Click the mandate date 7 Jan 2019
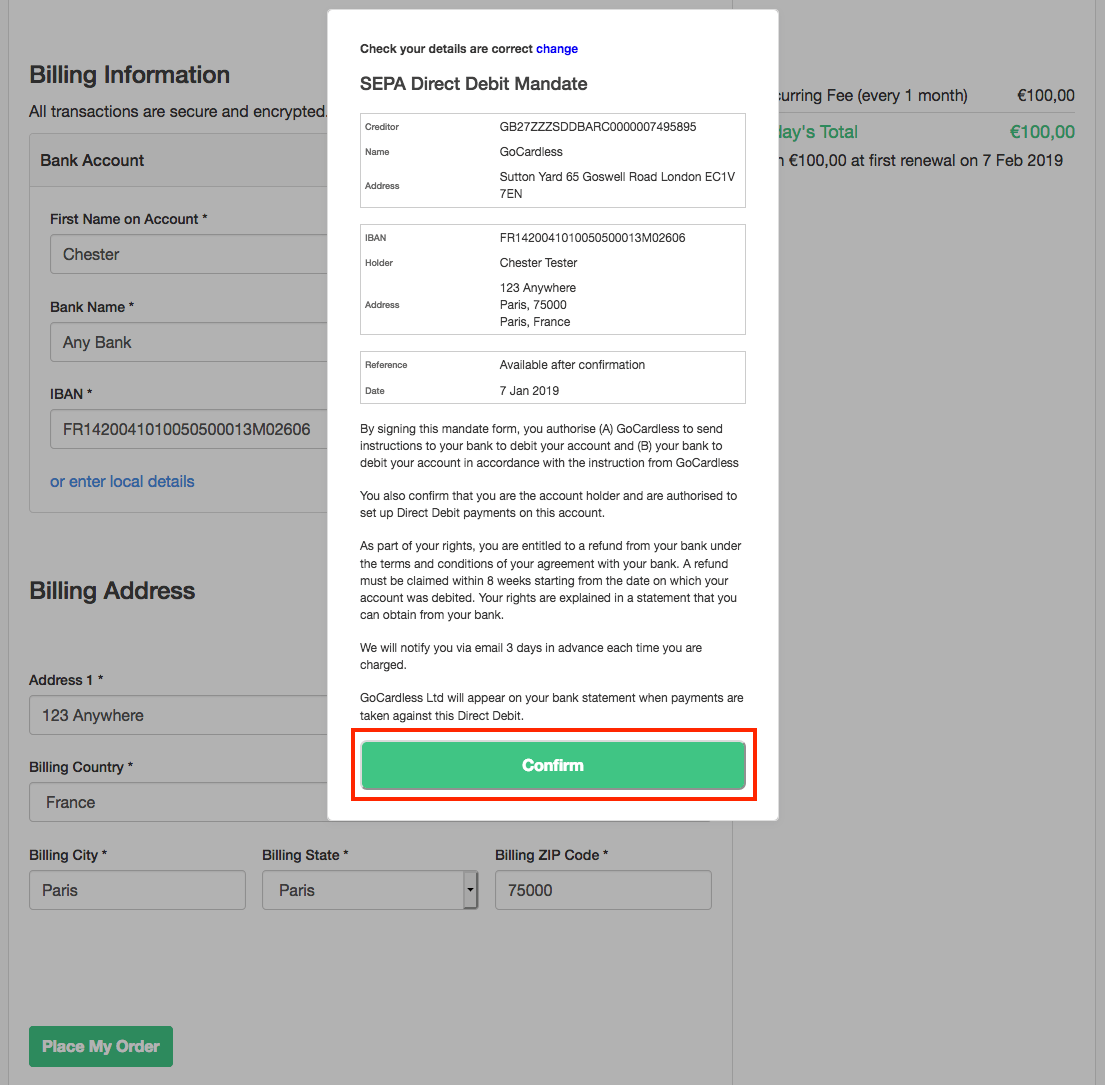 (x=529, y=391)
